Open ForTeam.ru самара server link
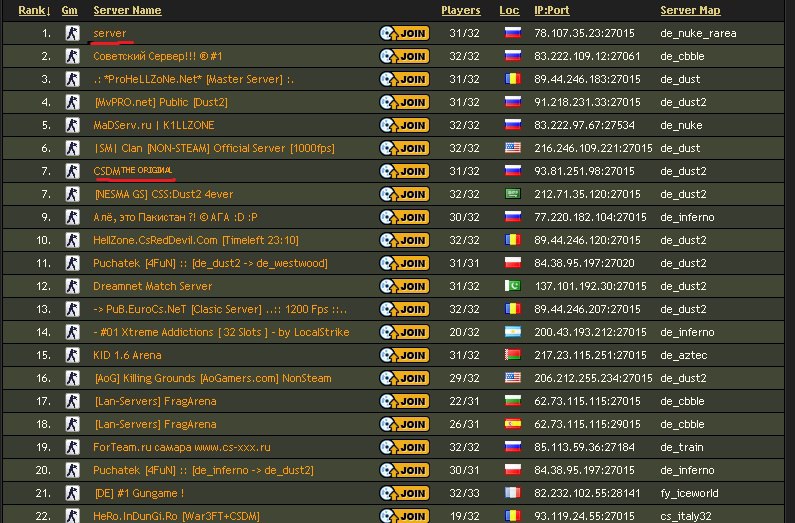The width and height of the screenshot is (795, 523). point(182,447)
